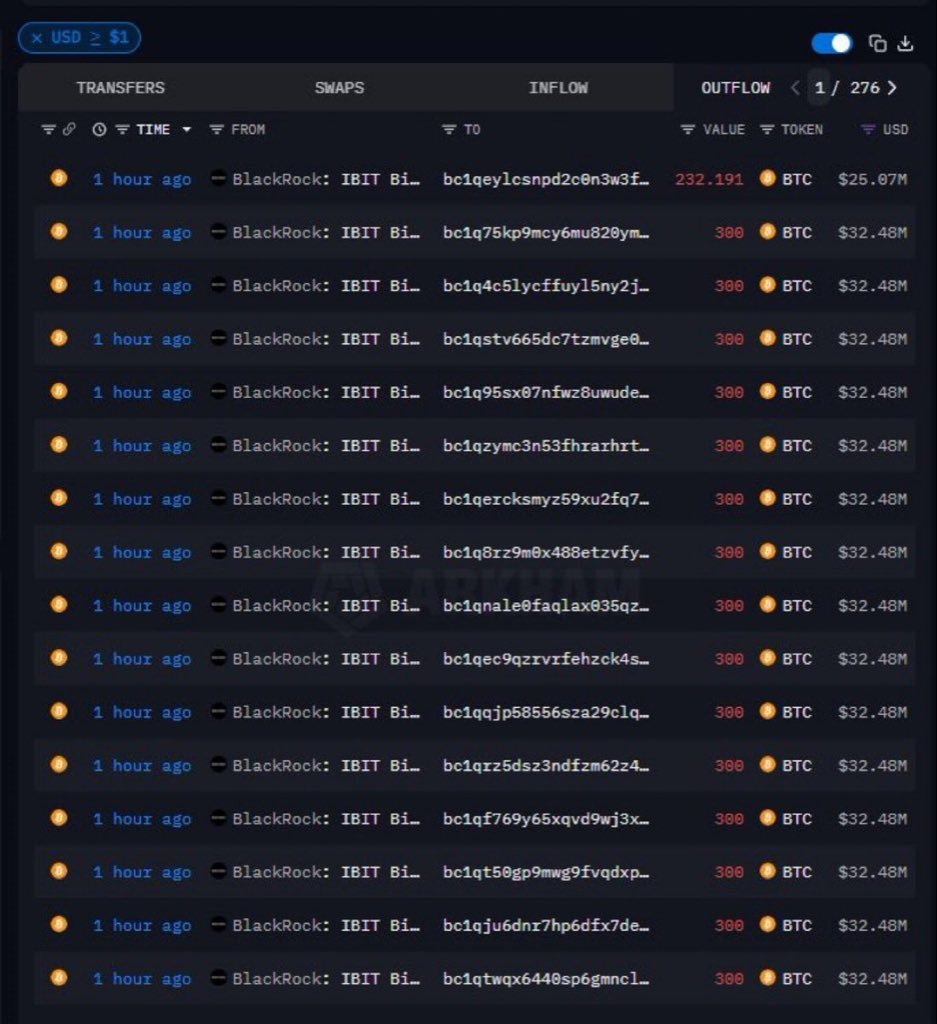Select the 232.191 value cell
937x1024 pixels.
pyautogui.click(x=709, y=179)
